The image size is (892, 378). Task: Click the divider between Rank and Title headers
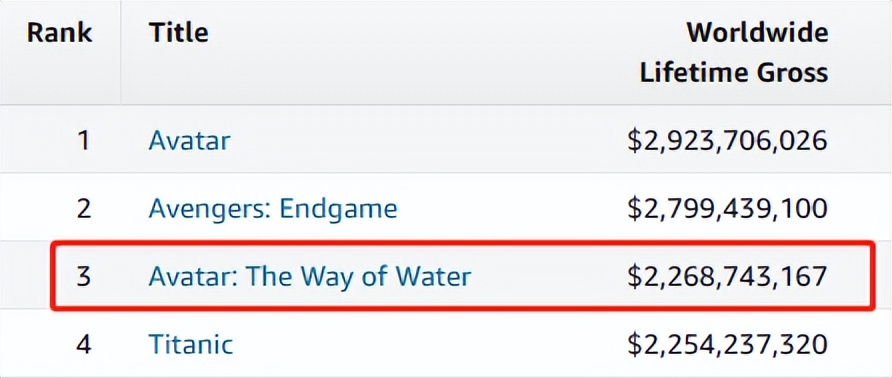coord(121,52)
